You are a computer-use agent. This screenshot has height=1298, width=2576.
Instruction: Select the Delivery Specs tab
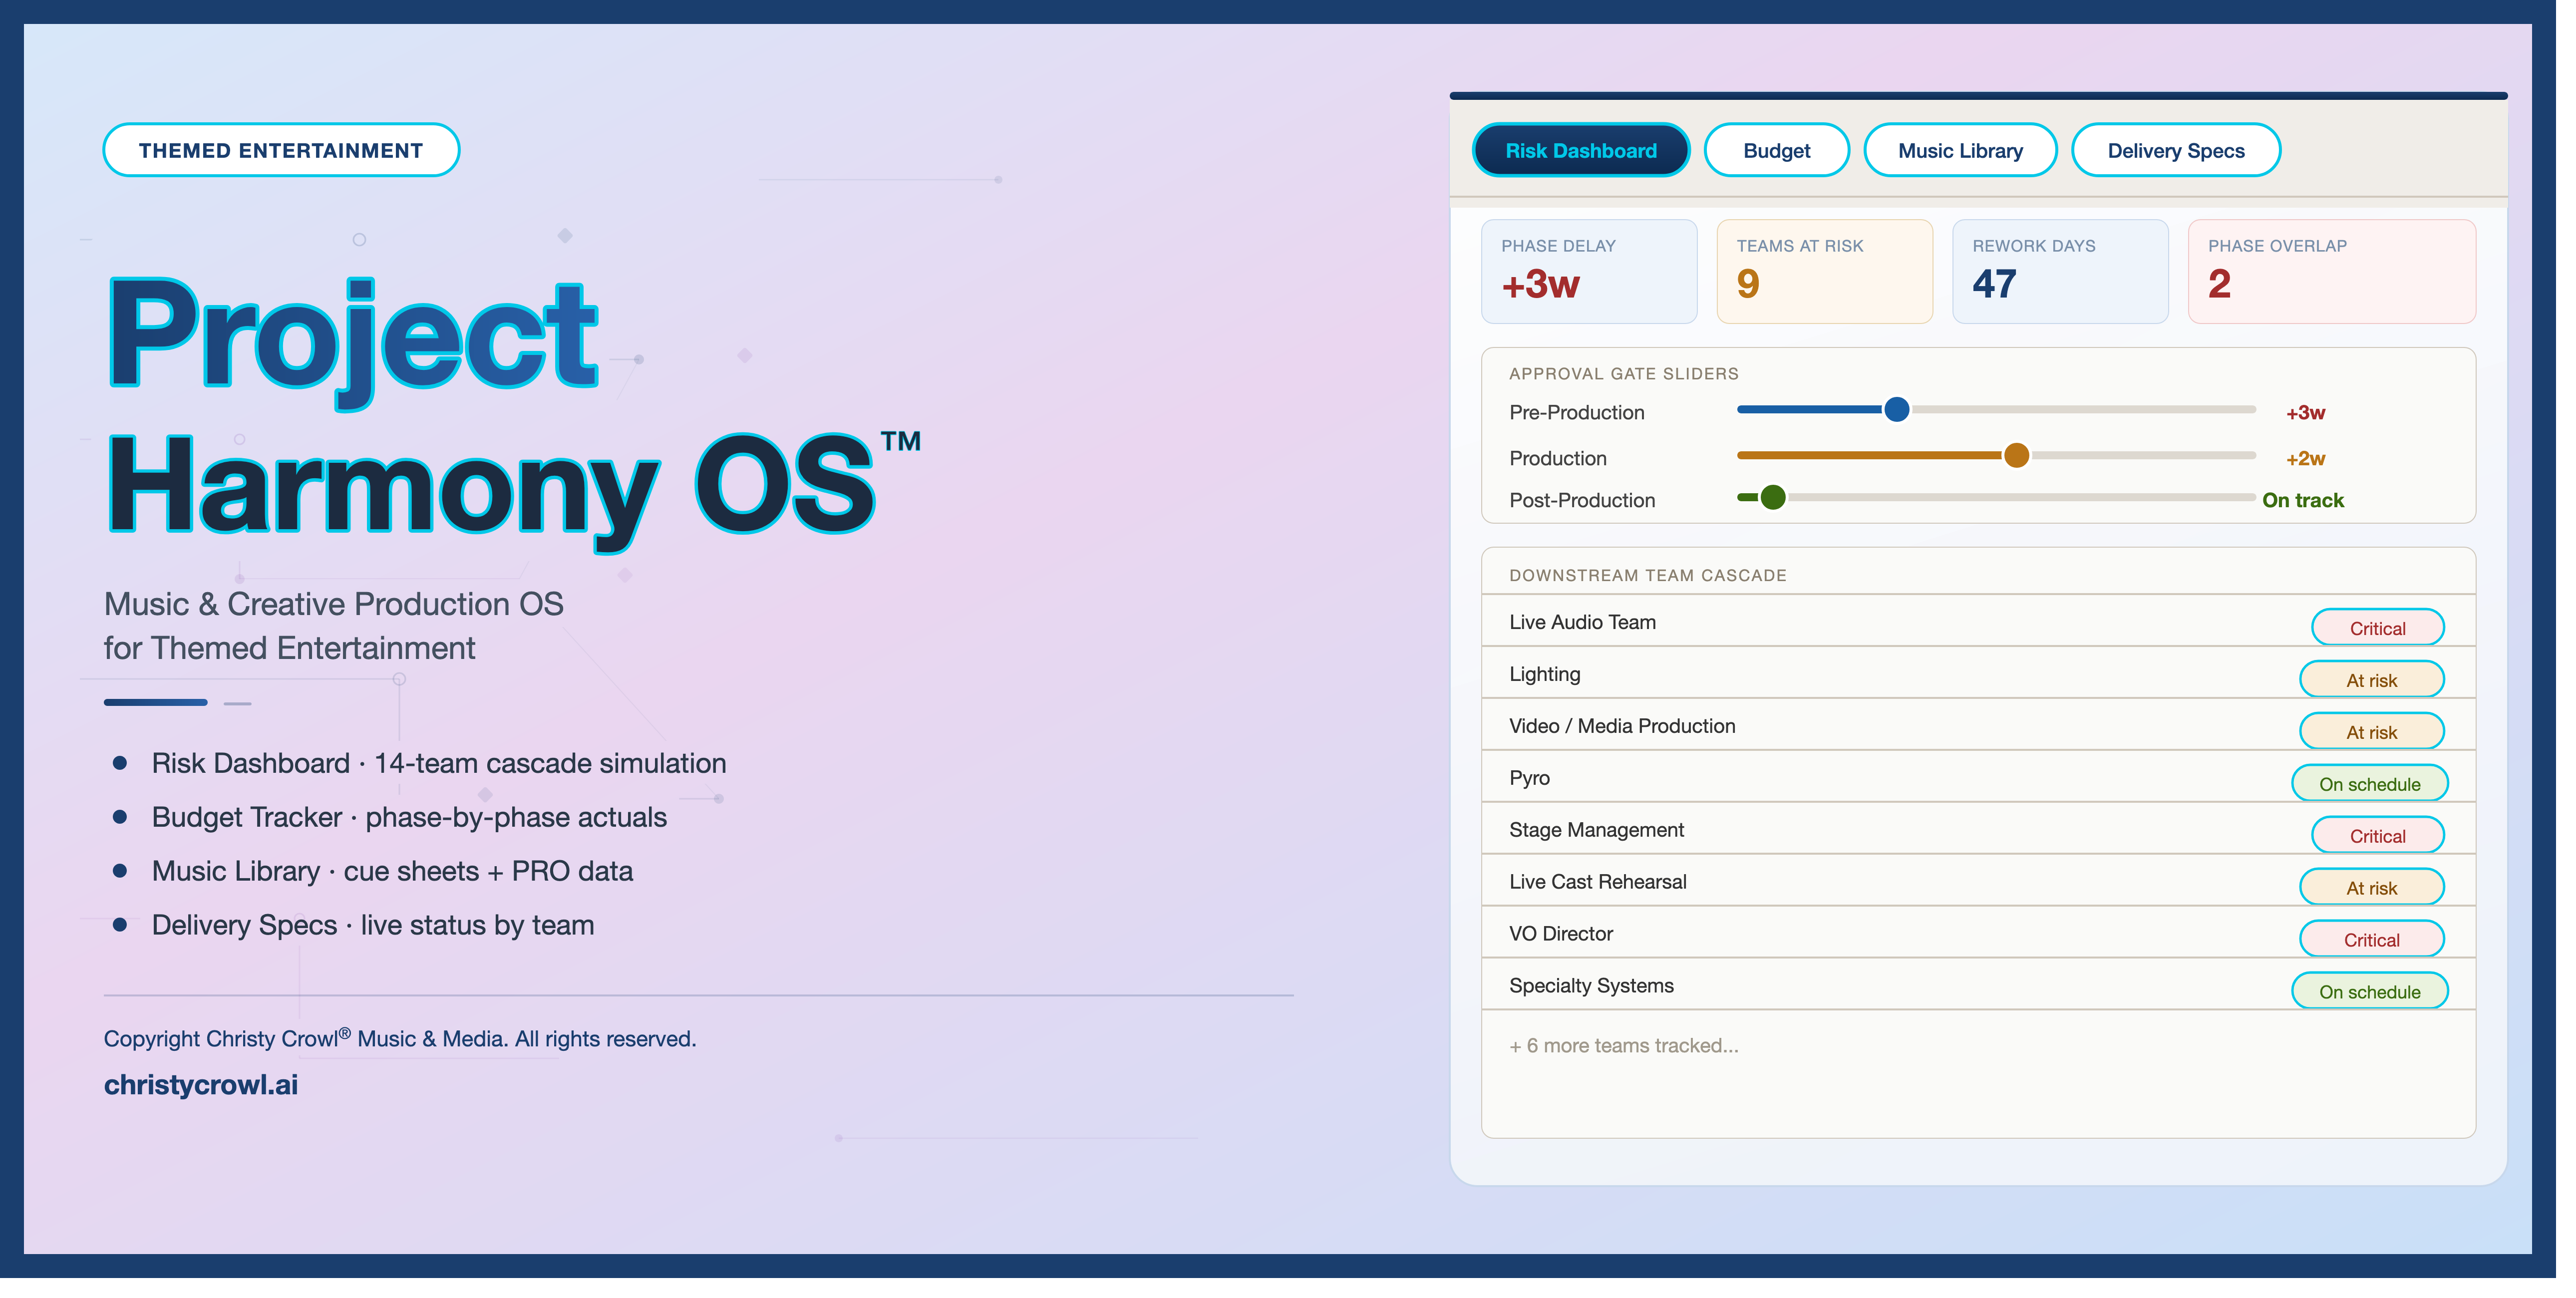(2175, 150)
